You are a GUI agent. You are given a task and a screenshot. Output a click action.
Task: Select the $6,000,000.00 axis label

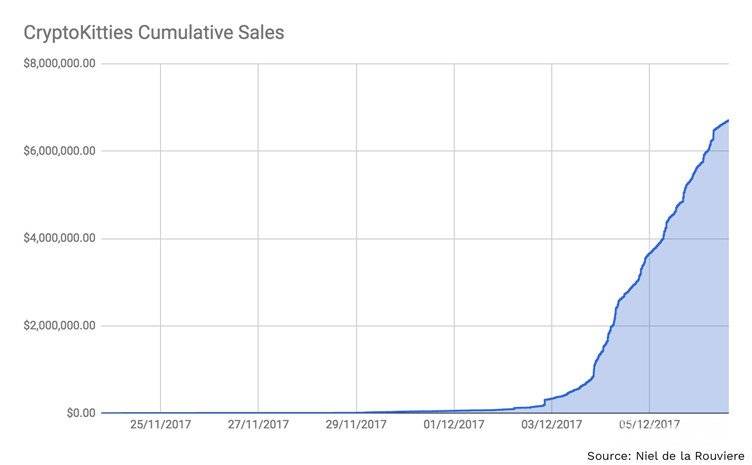click(59, 151)
